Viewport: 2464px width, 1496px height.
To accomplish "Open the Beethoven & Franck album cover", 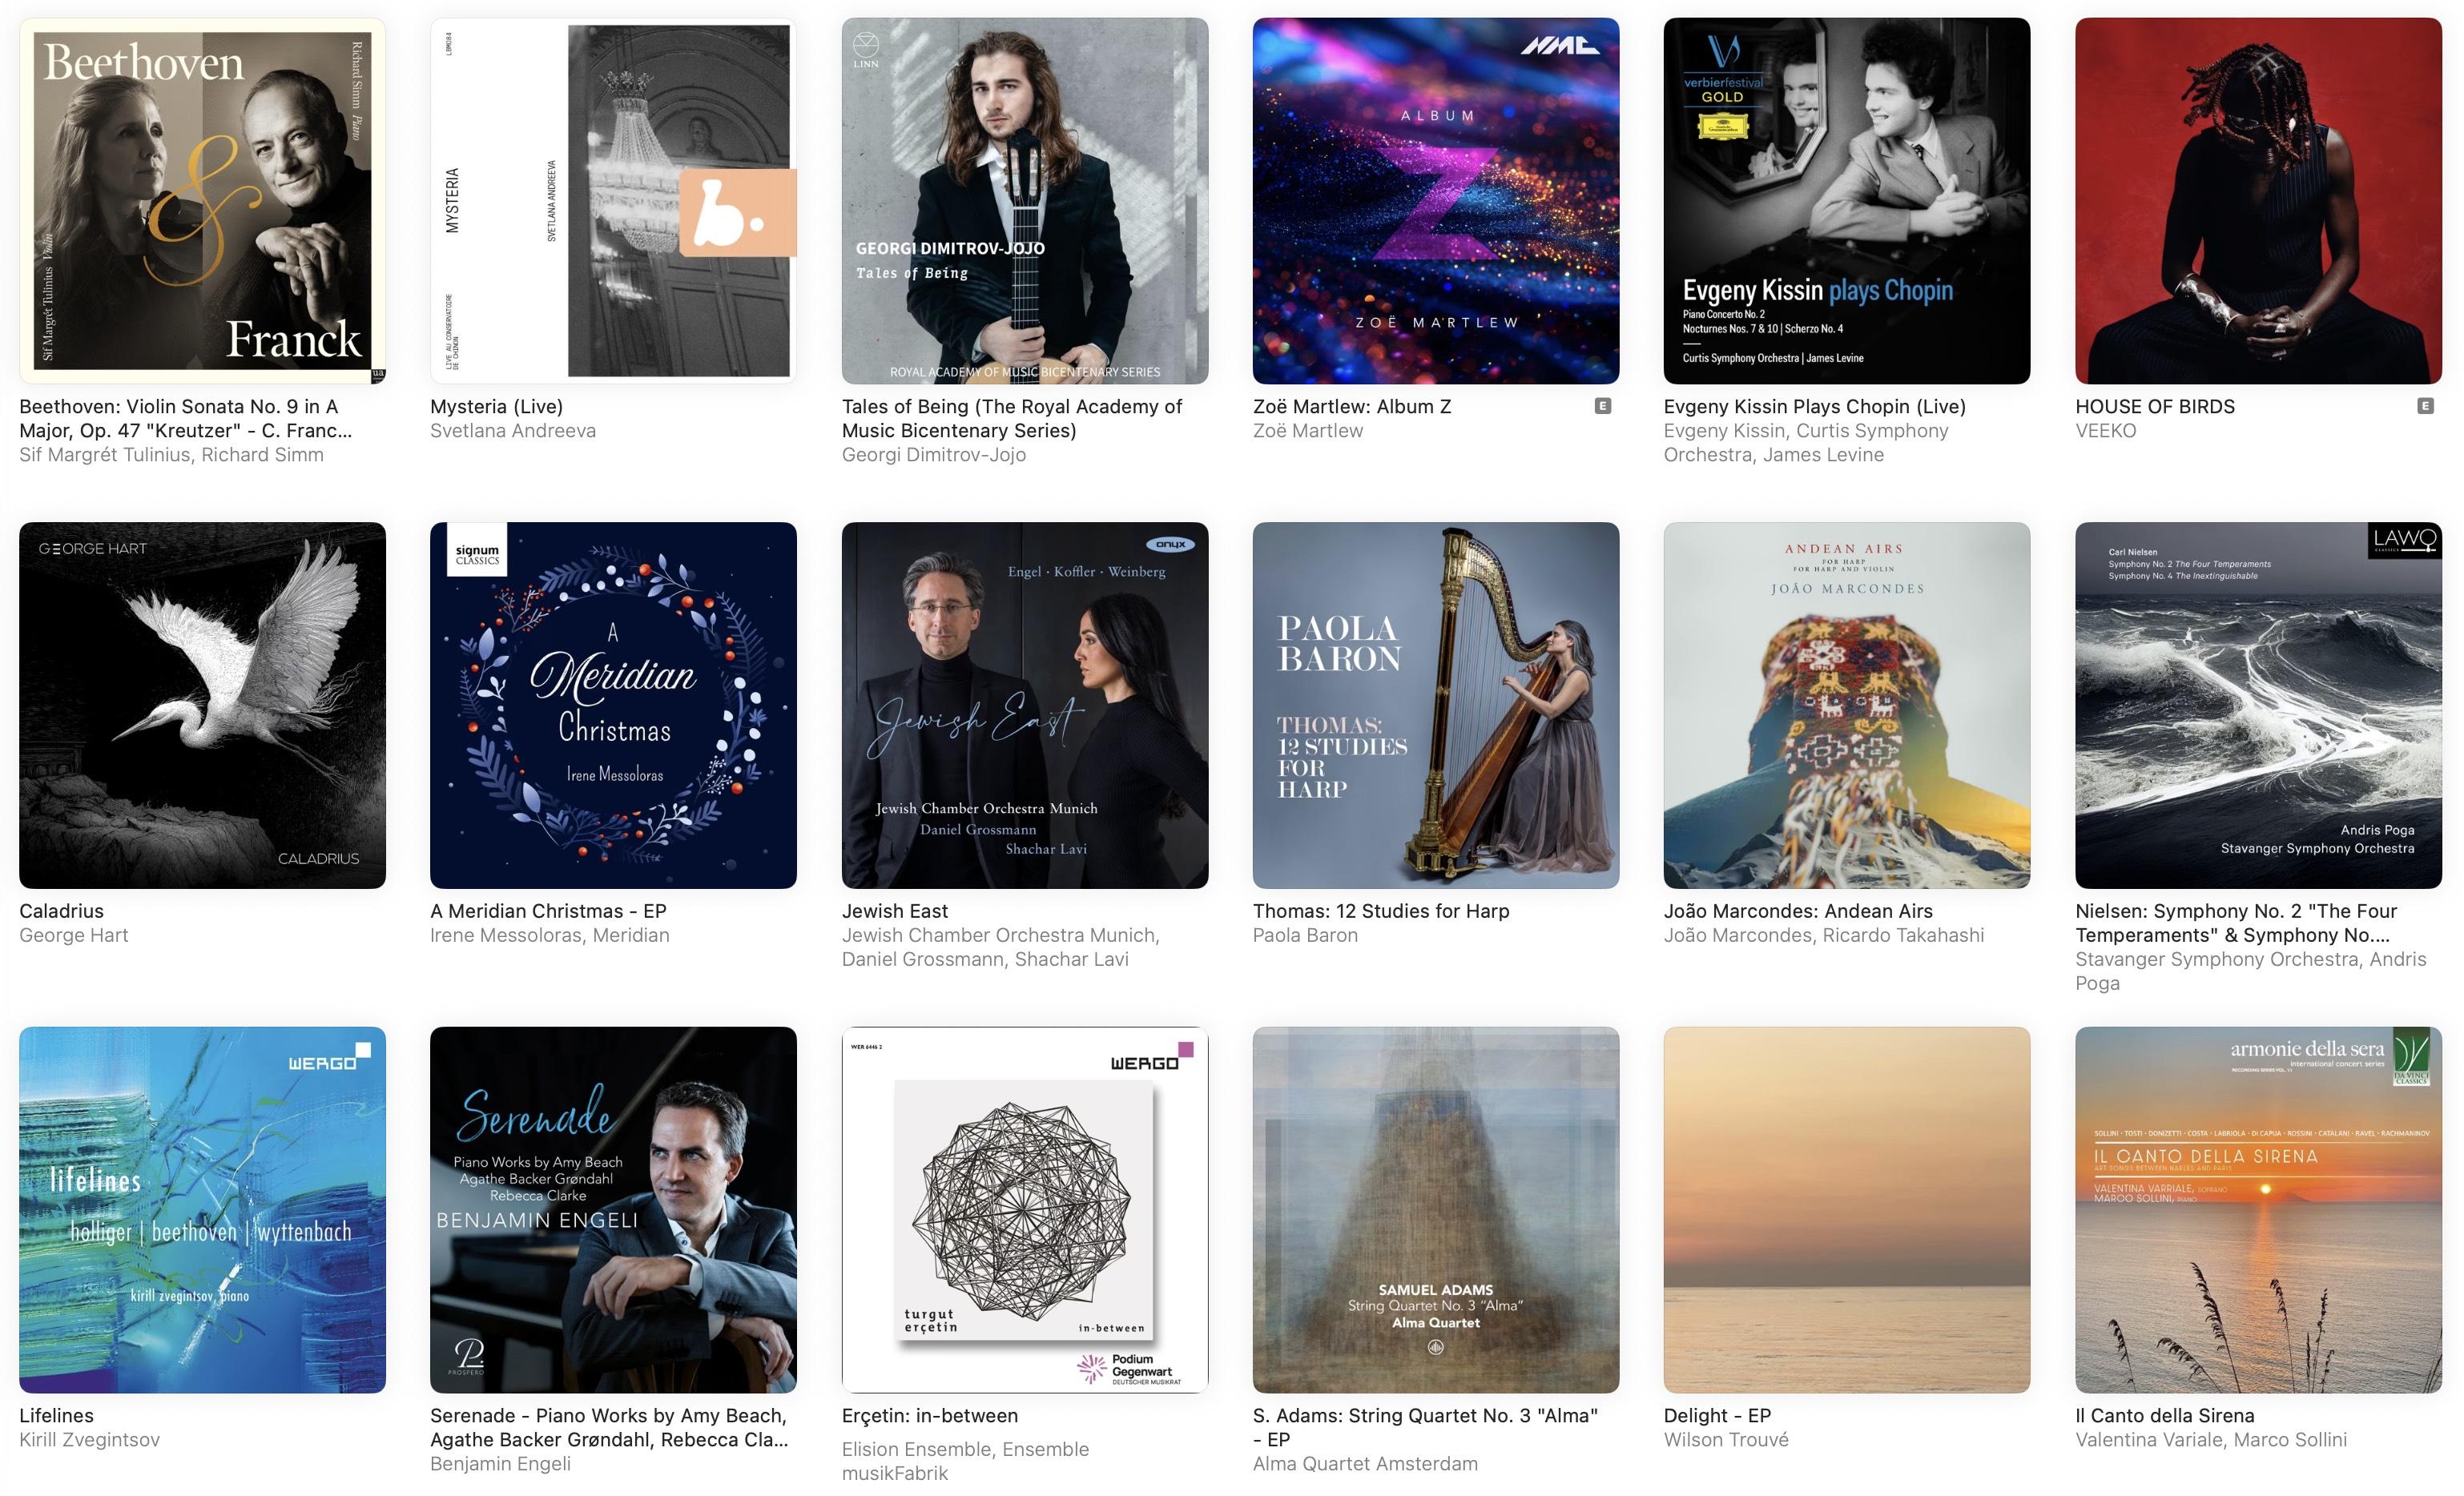I will [202, 201].
